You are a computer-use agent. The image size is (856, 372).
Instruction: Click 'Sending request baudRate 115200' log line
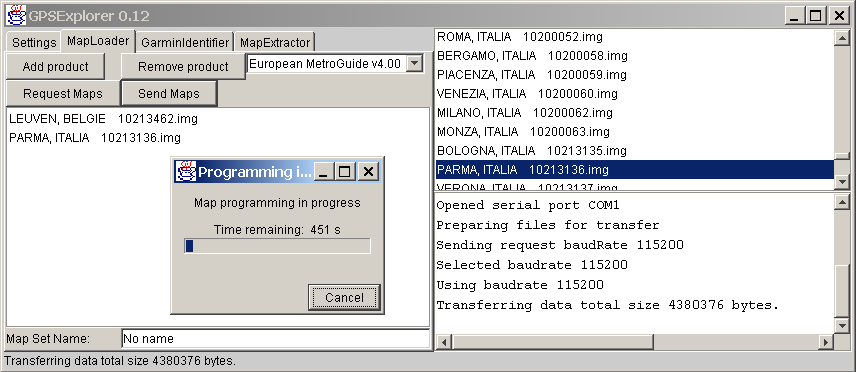(560, 245)
